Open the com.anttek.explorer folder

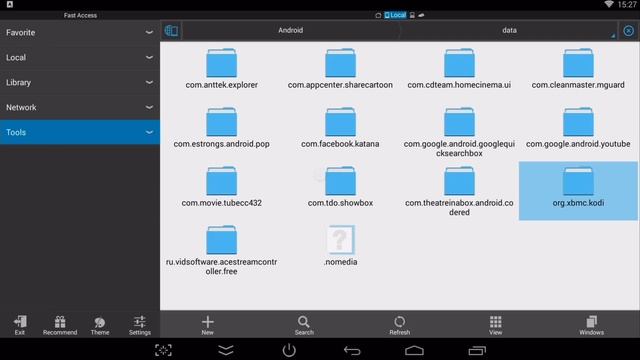(221, 69)
